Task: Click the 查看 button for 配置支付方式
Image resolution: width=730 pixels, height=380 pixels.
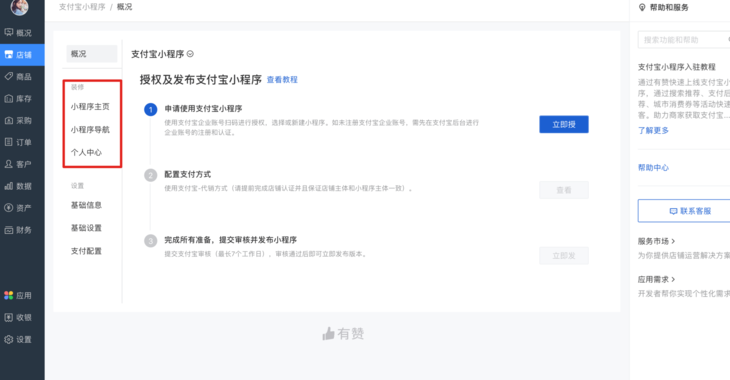Action: tap(564, 190)
